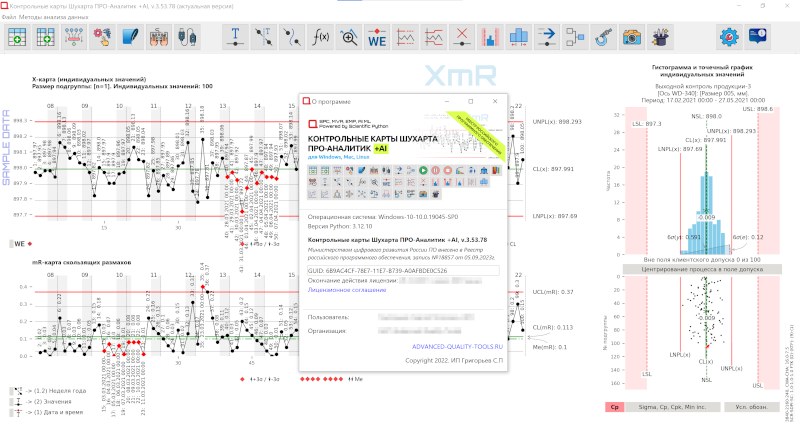Toggle WE Western Electric rules
Viewport: 800px width, 428px height.
click(377, 37)
